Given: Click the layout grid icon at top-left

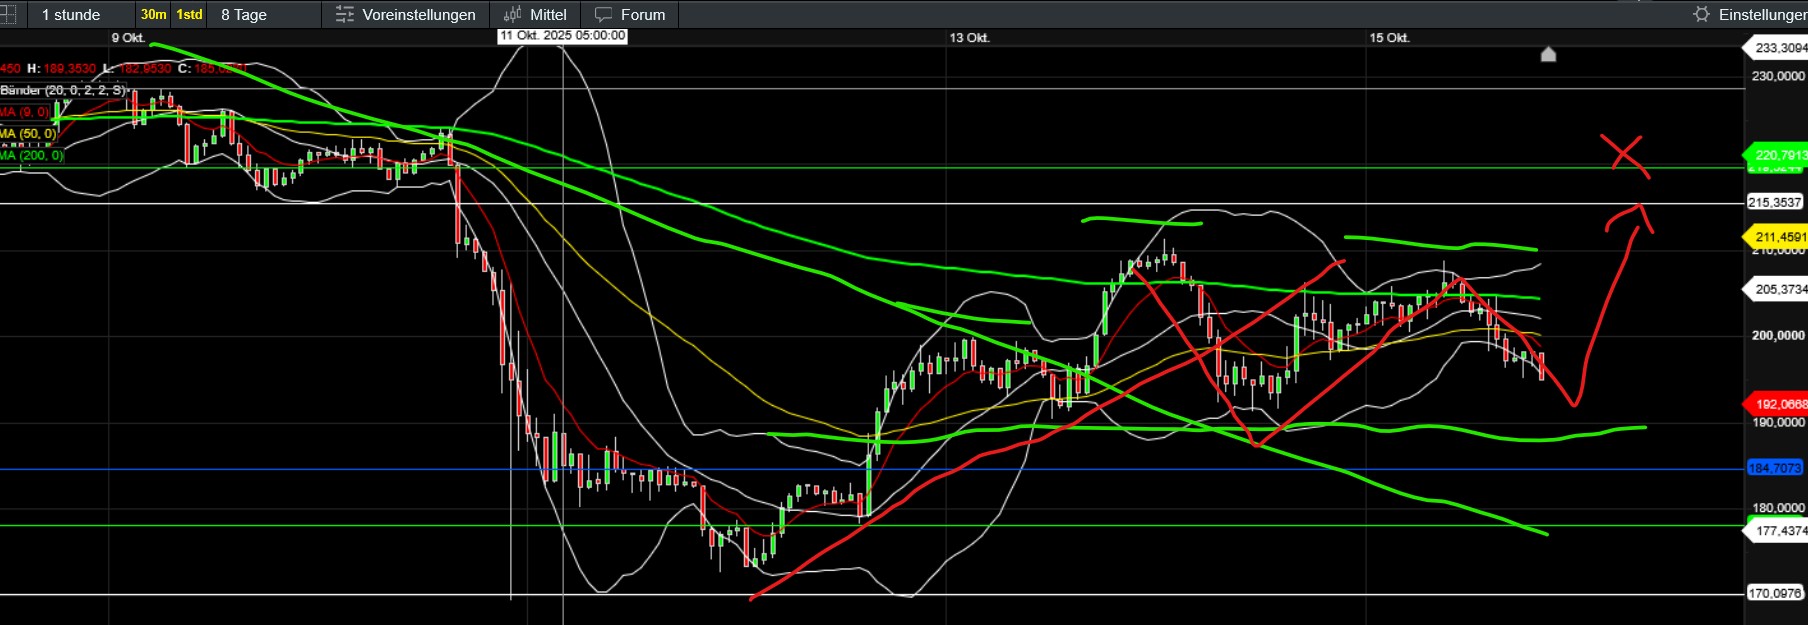Looking at the screenshot, I should [8, 14].
